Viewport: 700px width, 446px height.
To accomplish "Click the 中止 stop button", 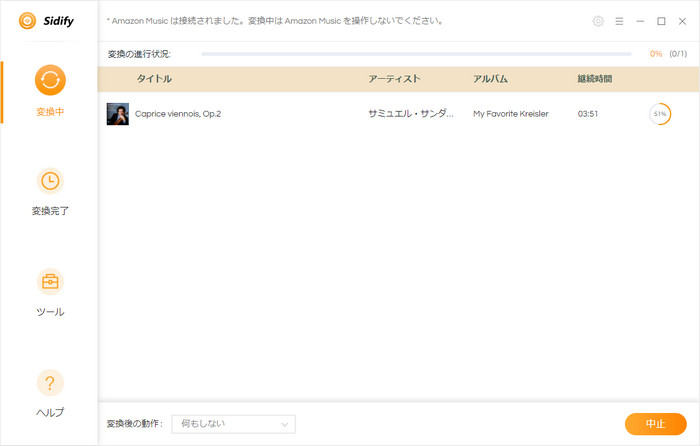I will click(655, 424).
